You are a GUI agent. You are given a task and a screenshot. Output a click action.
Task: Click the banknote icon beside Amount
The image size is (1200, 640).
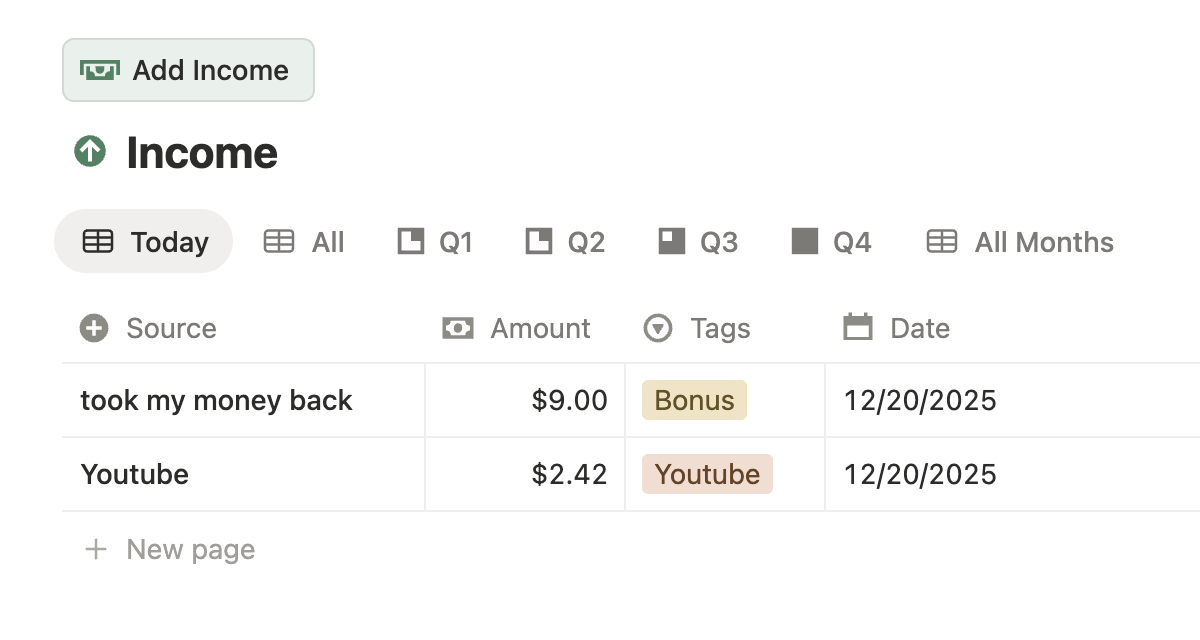(458, 328)
